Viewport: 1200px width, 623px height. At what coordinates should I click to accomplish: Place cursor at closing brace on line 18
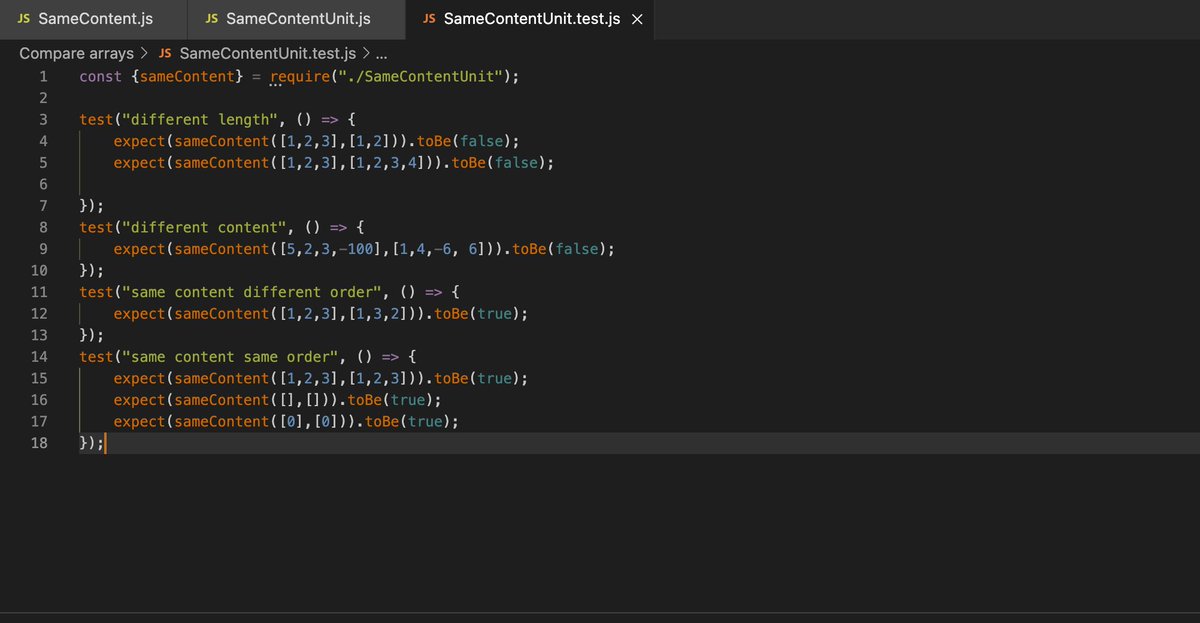point(84,443)
